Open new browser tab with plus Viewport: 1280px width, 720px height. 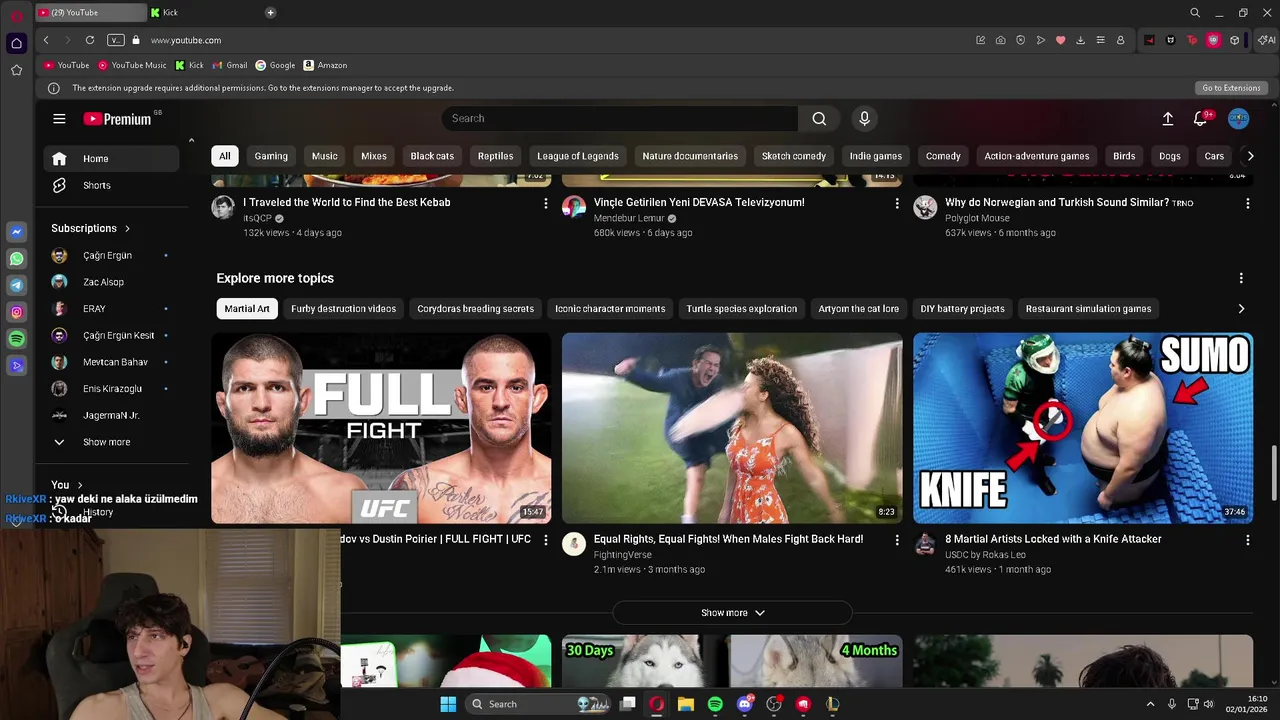270,12
